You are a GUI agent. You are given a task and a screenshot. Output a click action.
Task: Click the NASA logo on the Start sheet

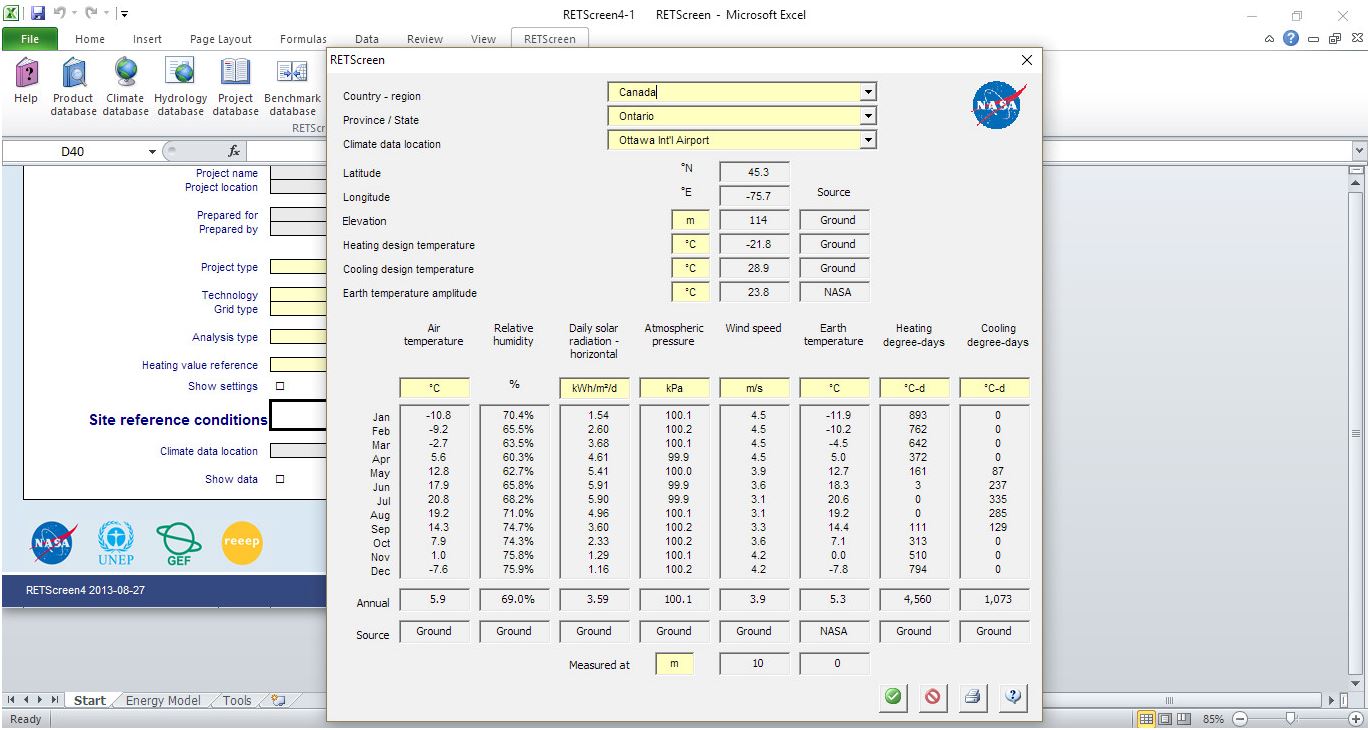coord(54,544)
